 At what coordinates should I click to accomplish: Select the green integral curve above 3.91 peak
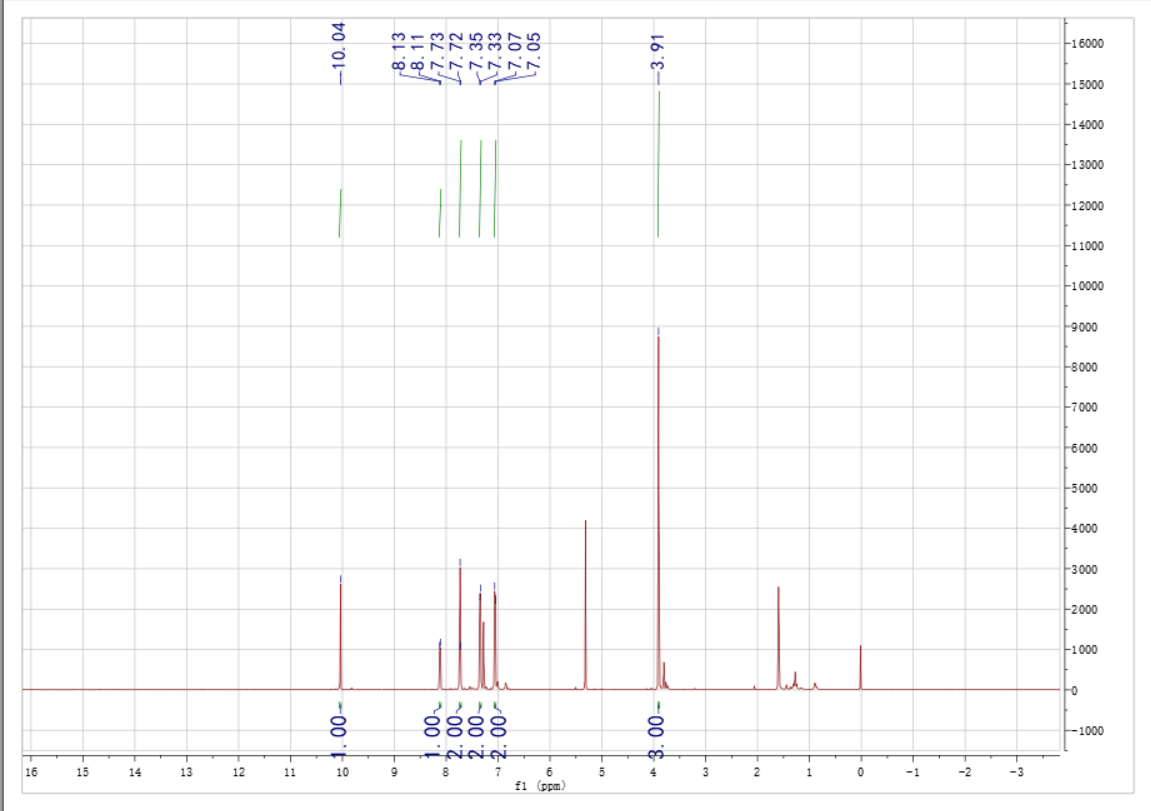658,164
